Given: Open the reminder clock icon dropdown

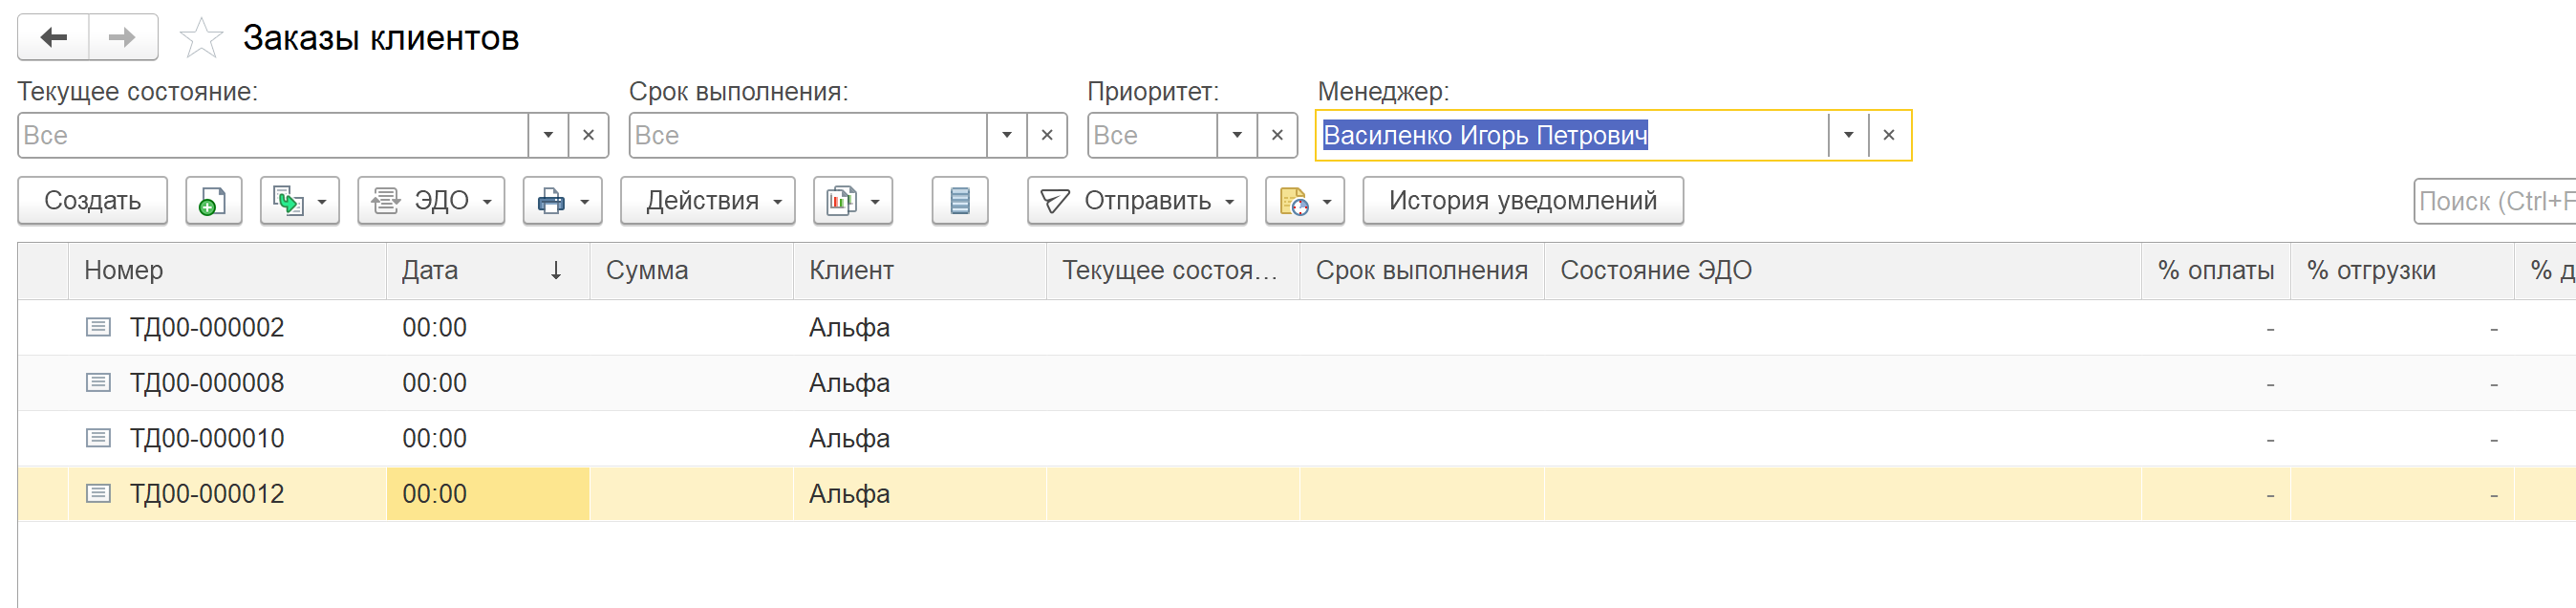Looking at the screenshot, I should 1305,201.
